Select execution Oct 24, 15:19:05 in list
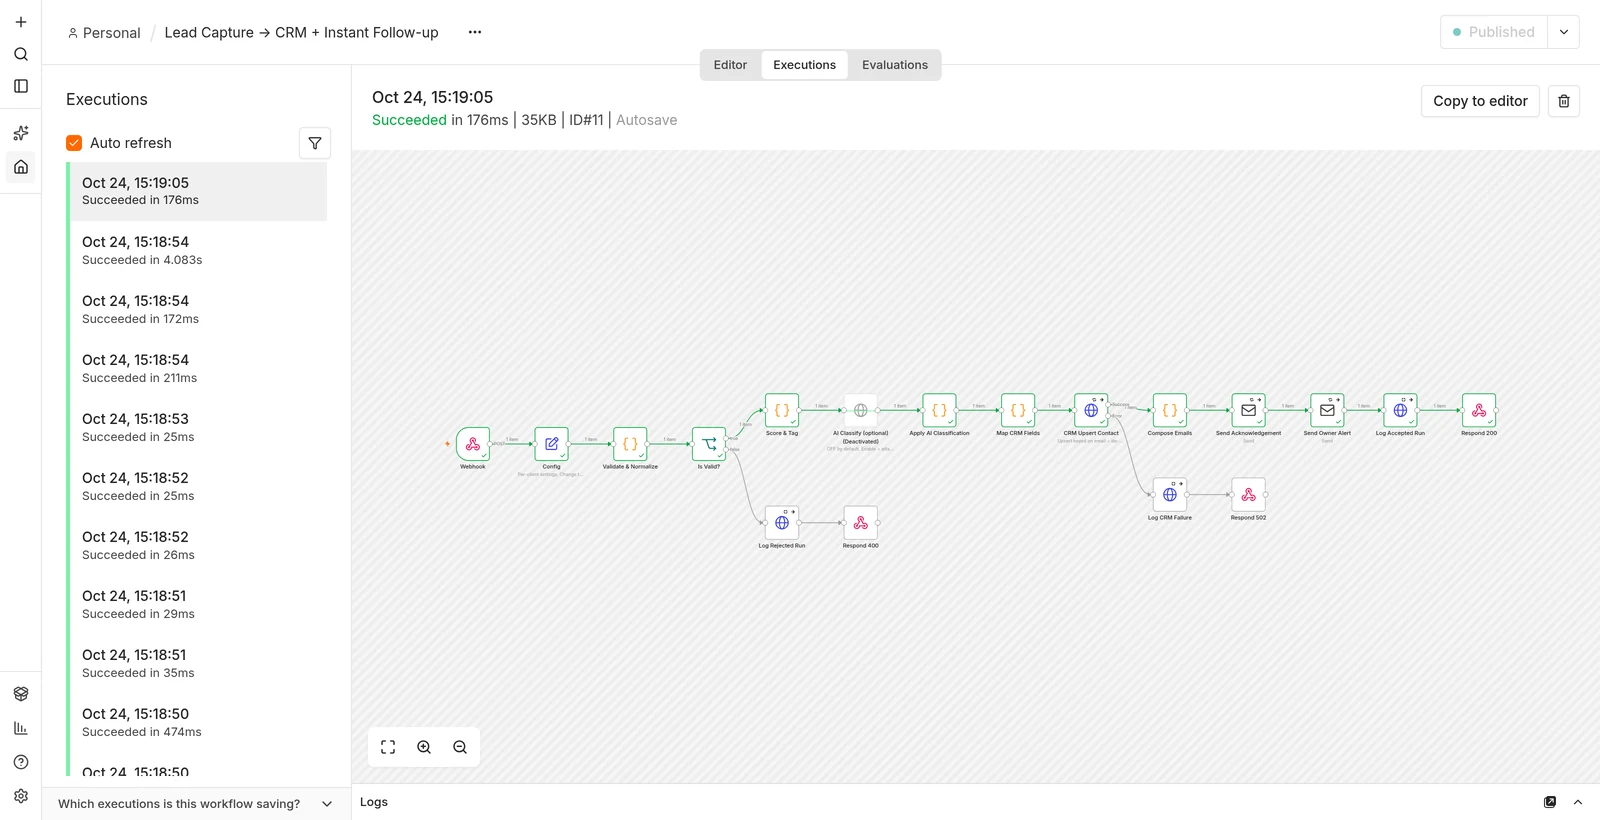The width and height of the screenshot is (1600, 820). pyautogui.click(x=197, y=191)
